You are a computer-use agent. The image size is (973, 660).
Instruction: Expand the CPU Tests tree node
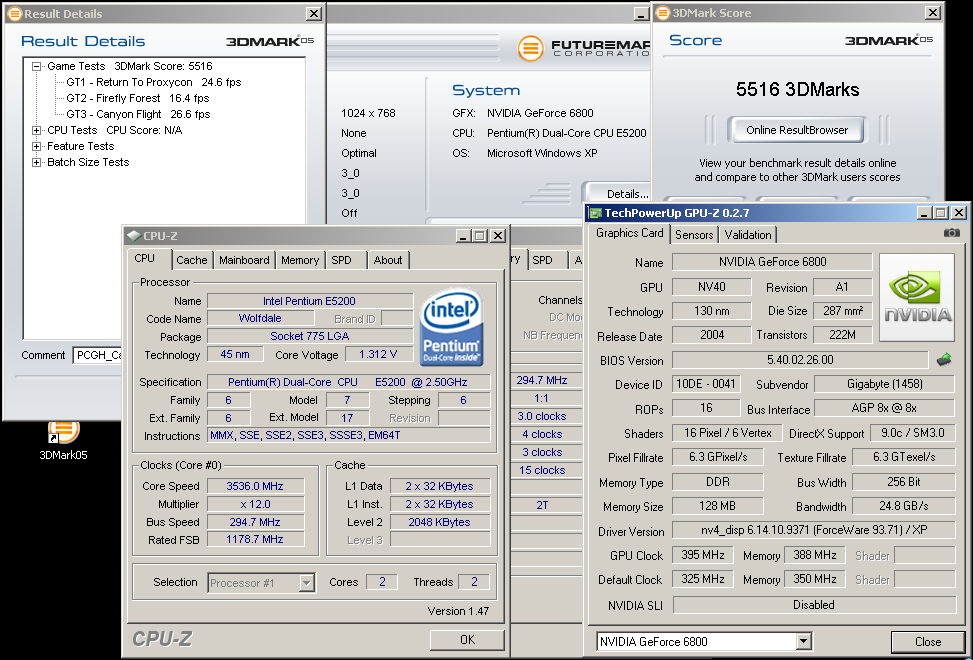(x=37, y=130)
